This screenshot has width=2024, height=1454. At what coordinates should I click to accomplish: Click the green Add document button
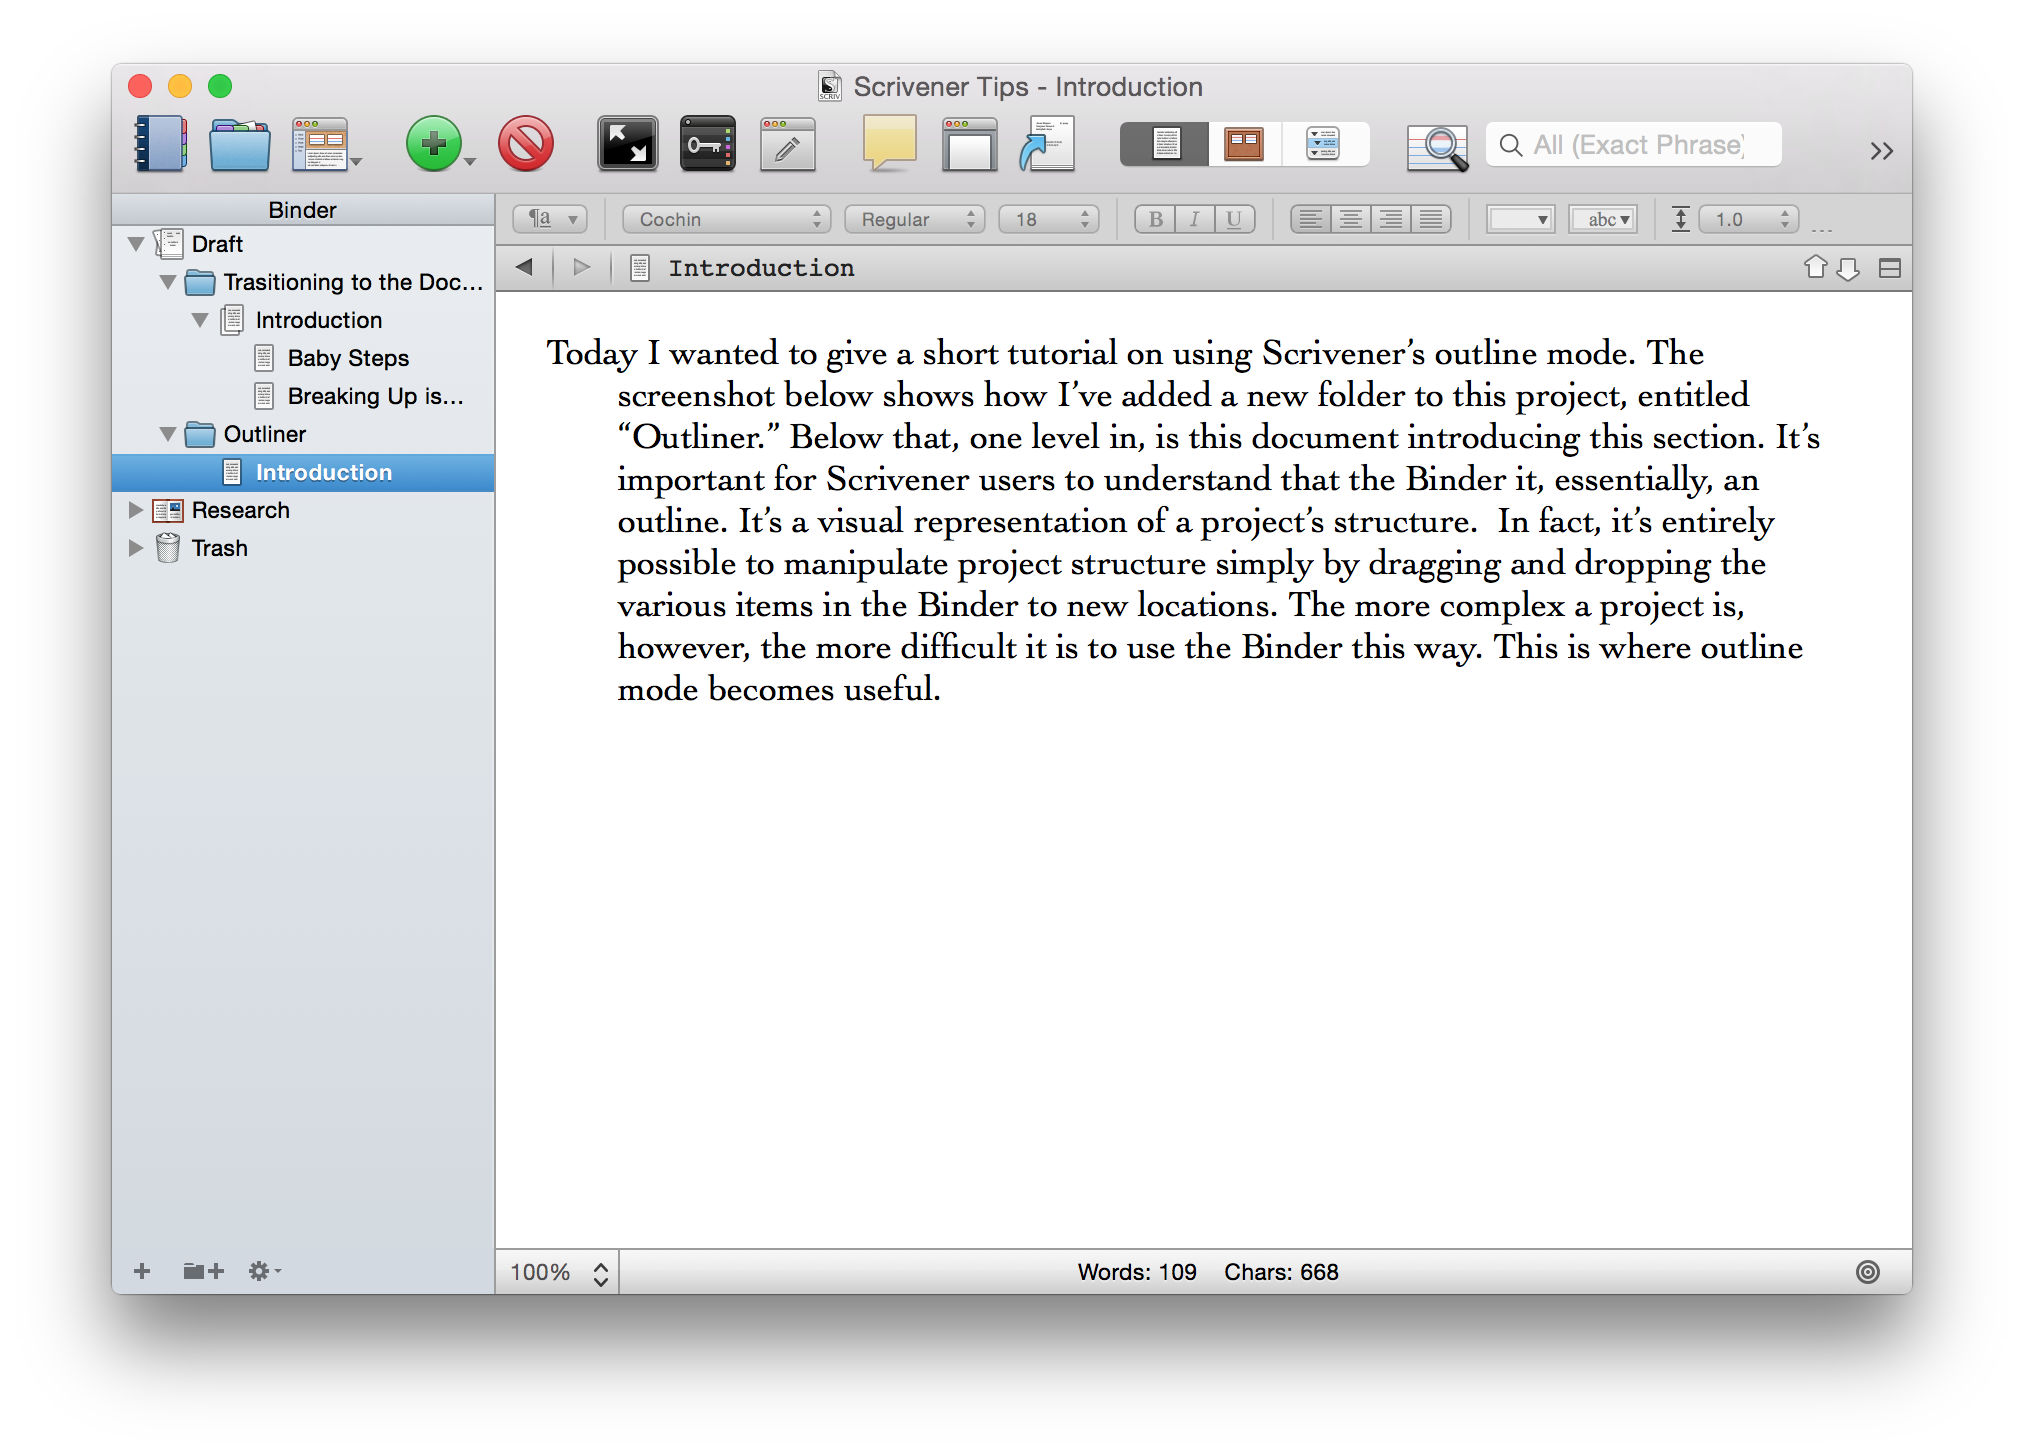click(x=433, y=145)
